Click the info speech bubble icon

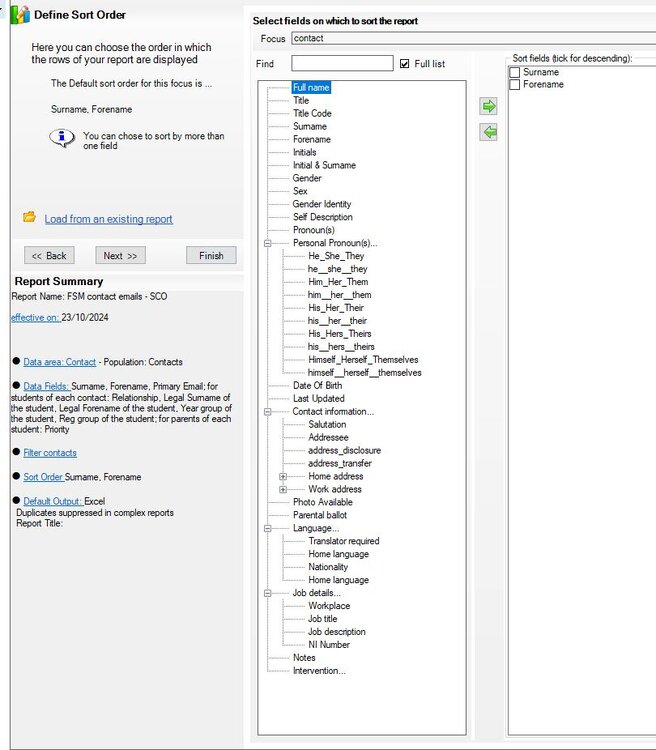pyautogui.click(x=62, y=138)
